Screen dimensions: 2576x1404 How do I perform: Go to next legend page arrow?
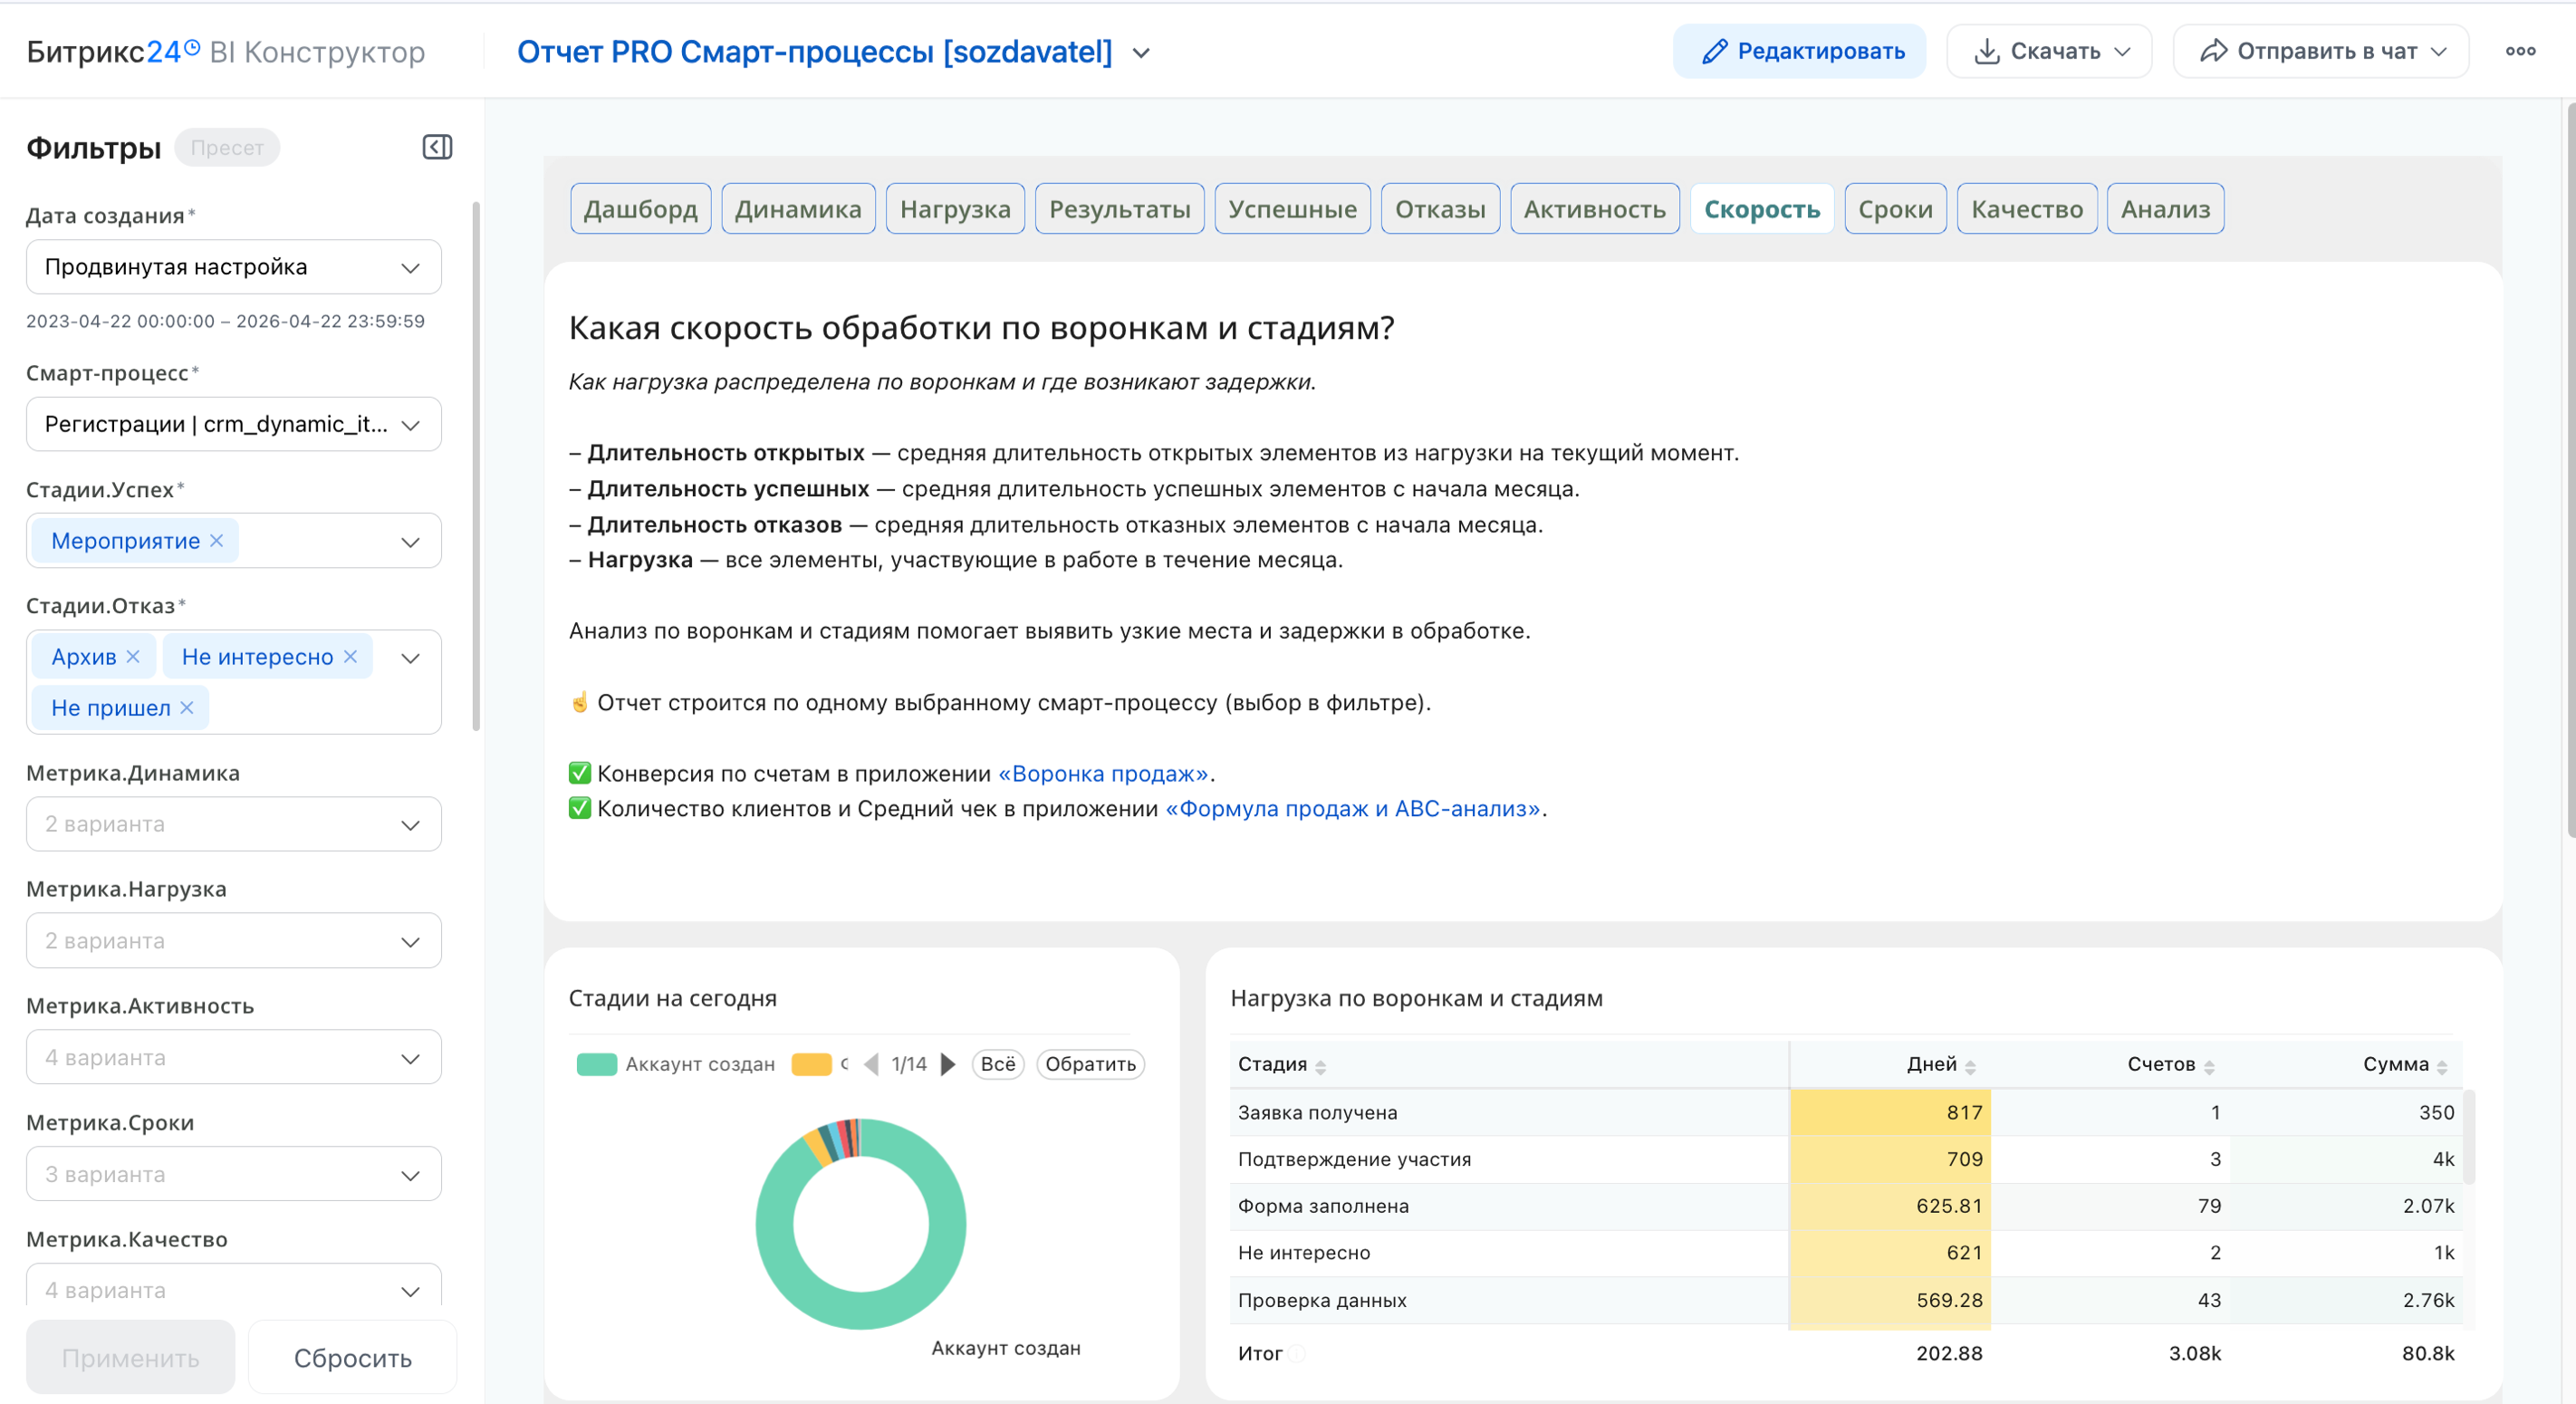[x=948, y=1064]
